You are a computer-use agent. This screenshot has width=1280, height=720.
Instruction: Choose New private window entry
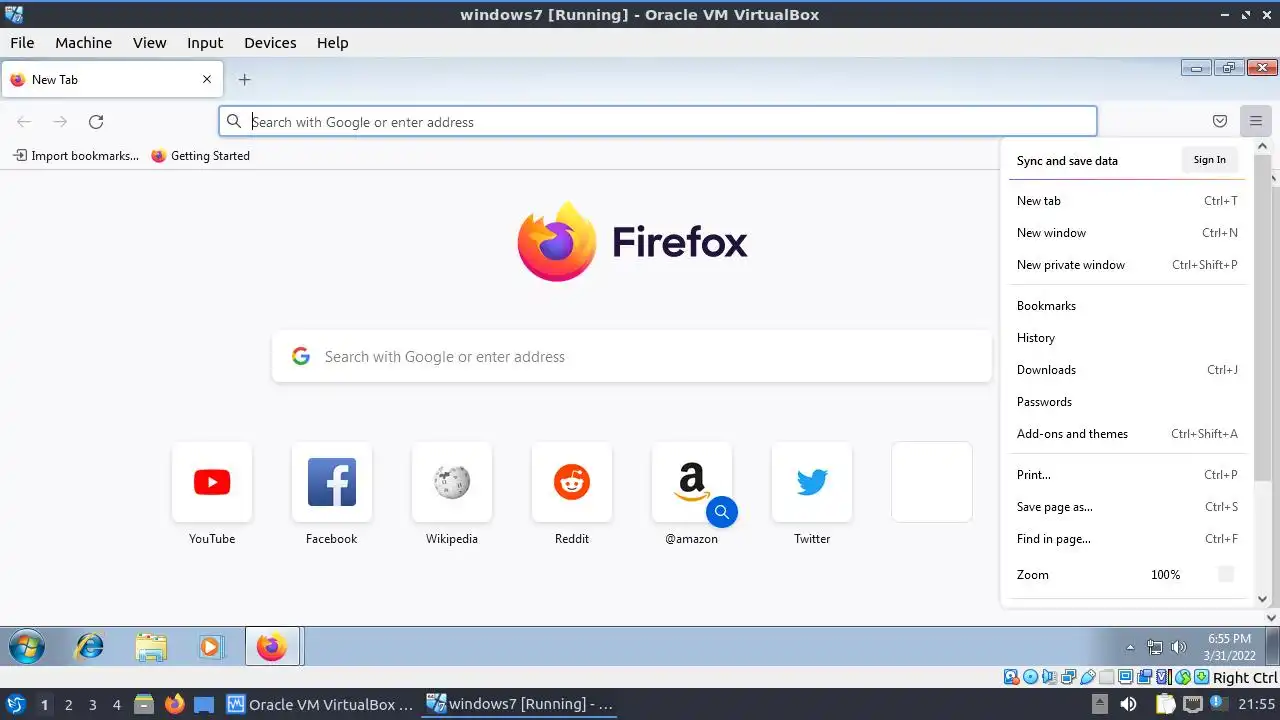pos(1127,265)
